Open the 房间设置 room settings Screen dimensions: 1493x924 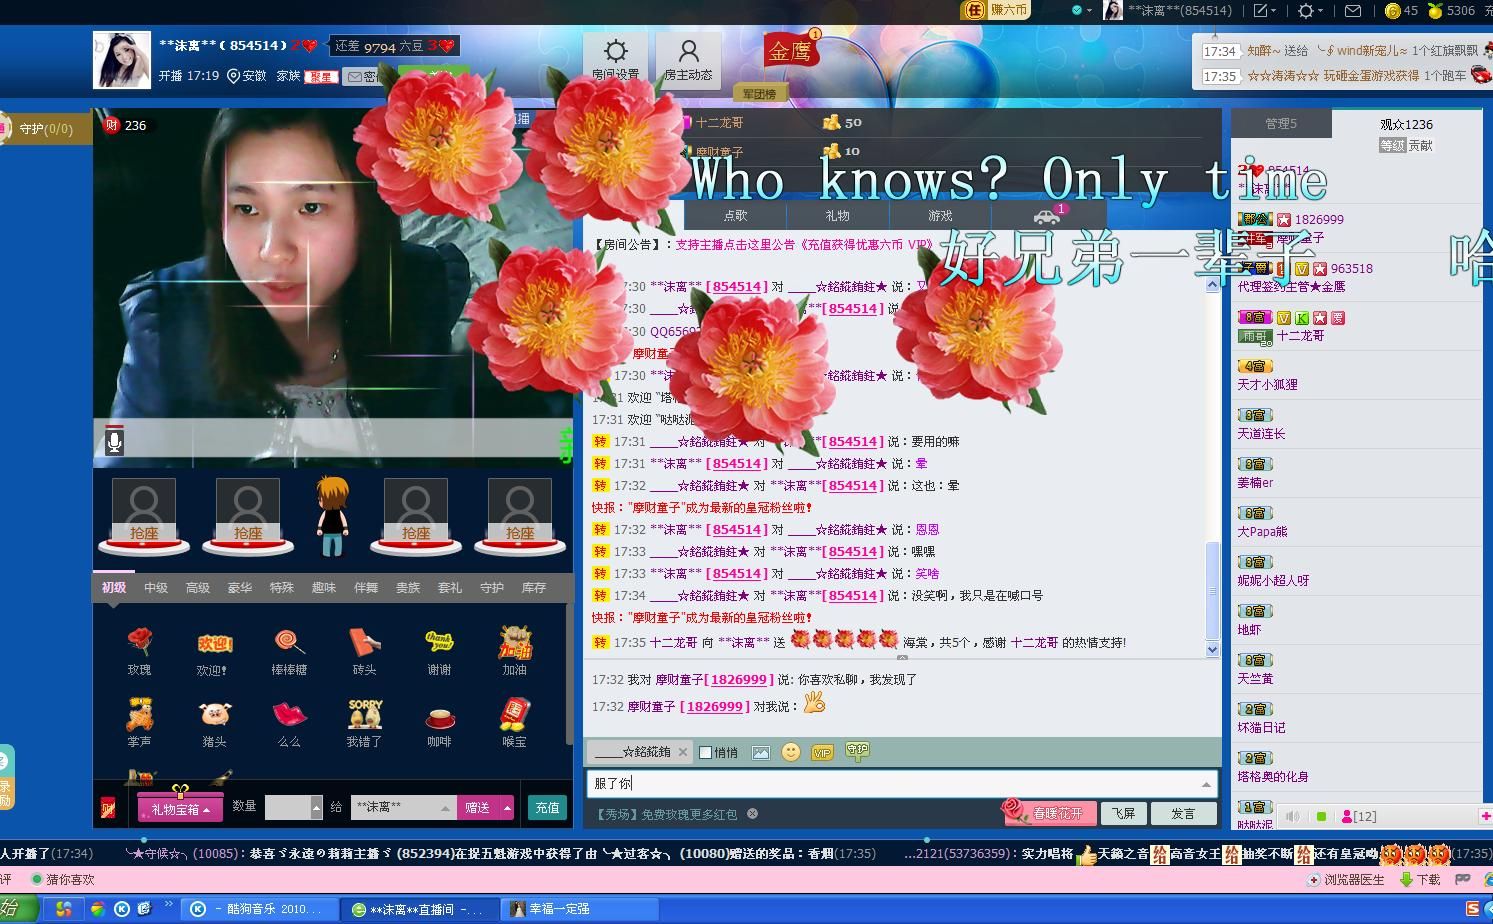pos(616,59)
